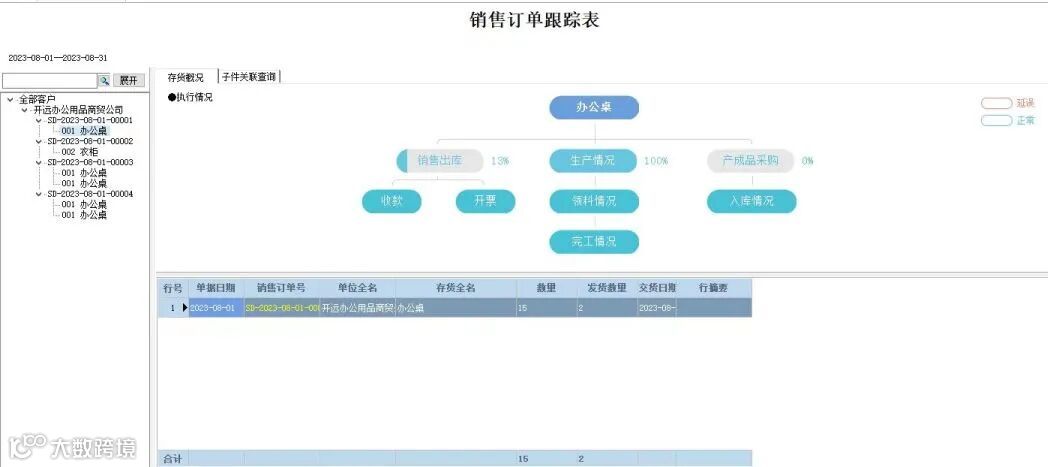Open the 收款 flowchart node
Image resolution: width=1048 pixels, height=467 pixels.
pyautogui.click(x=392, y=201)
